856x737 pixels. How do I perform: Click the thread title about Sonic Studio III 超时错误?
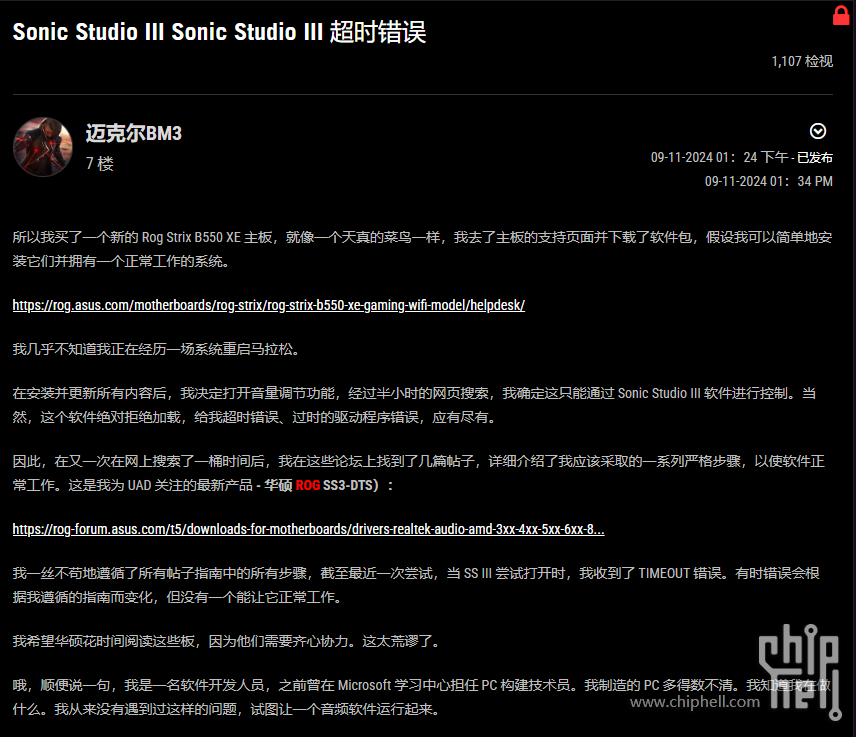pyautogui.click(x=219, y=32)
